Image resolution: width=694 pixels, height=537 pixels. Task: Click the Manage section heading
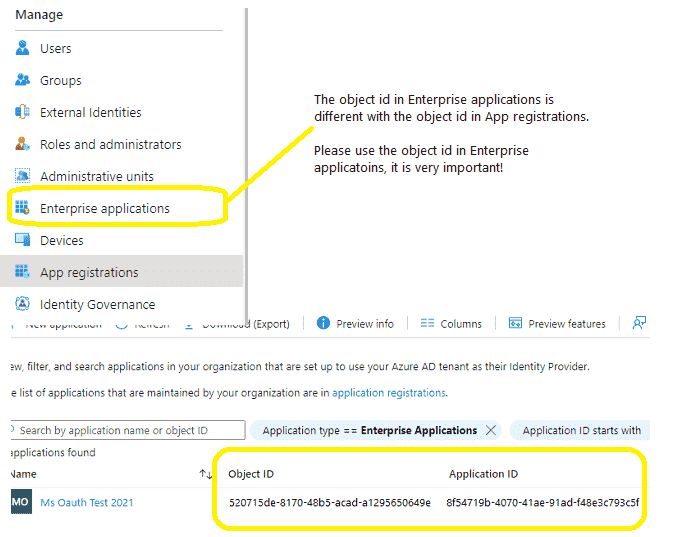coord(39,15)
